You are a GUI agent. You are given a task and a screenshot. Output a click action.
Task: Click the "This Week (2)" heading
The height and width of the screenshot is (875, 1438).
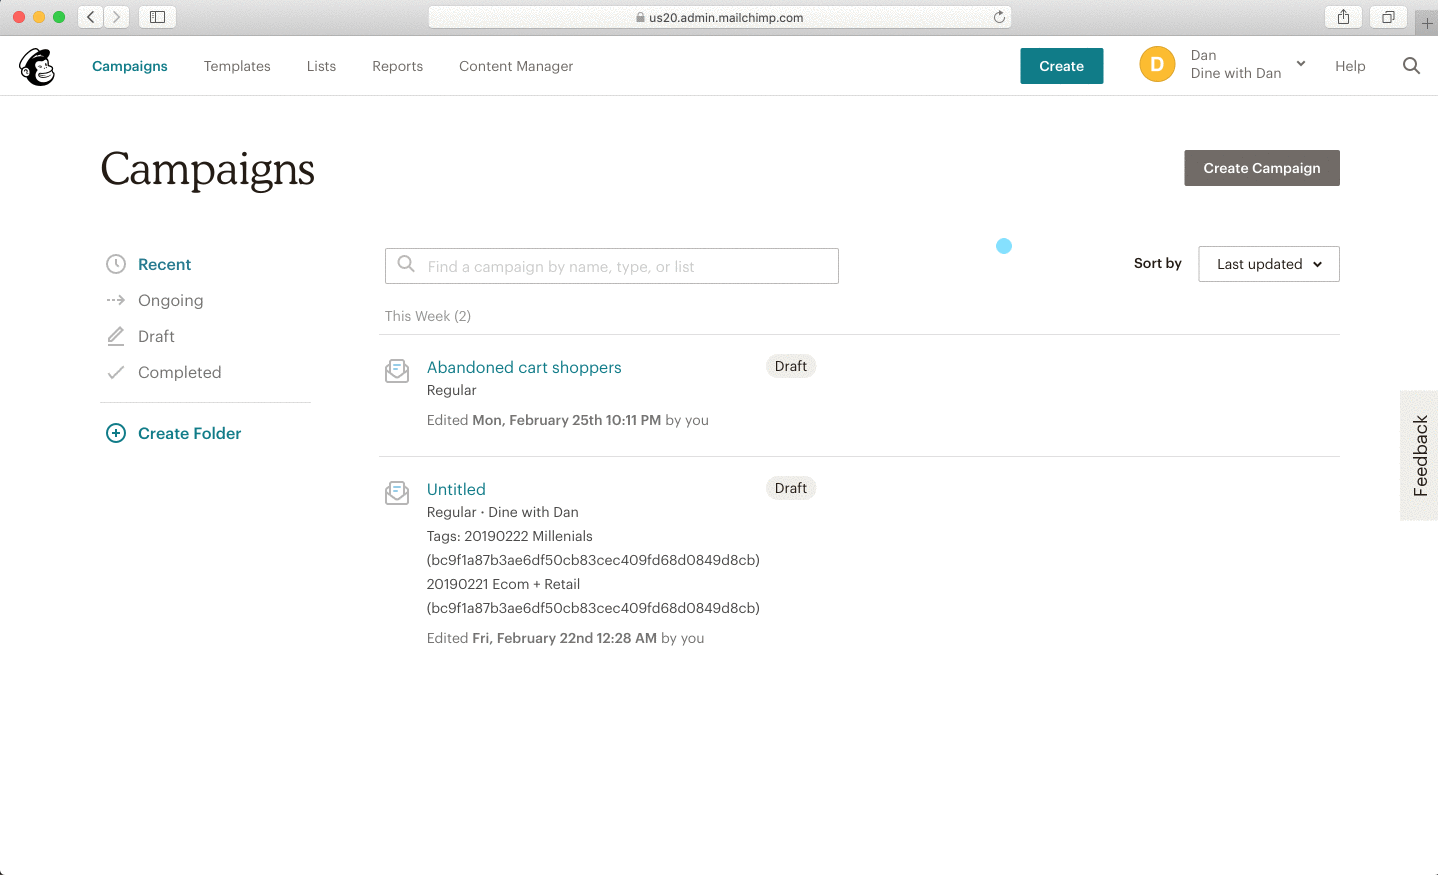pyautogui.click(x=428, y=316)
